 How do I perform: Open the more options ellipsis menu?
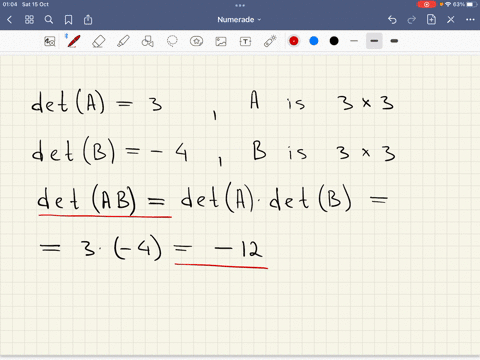click(470, 20)
